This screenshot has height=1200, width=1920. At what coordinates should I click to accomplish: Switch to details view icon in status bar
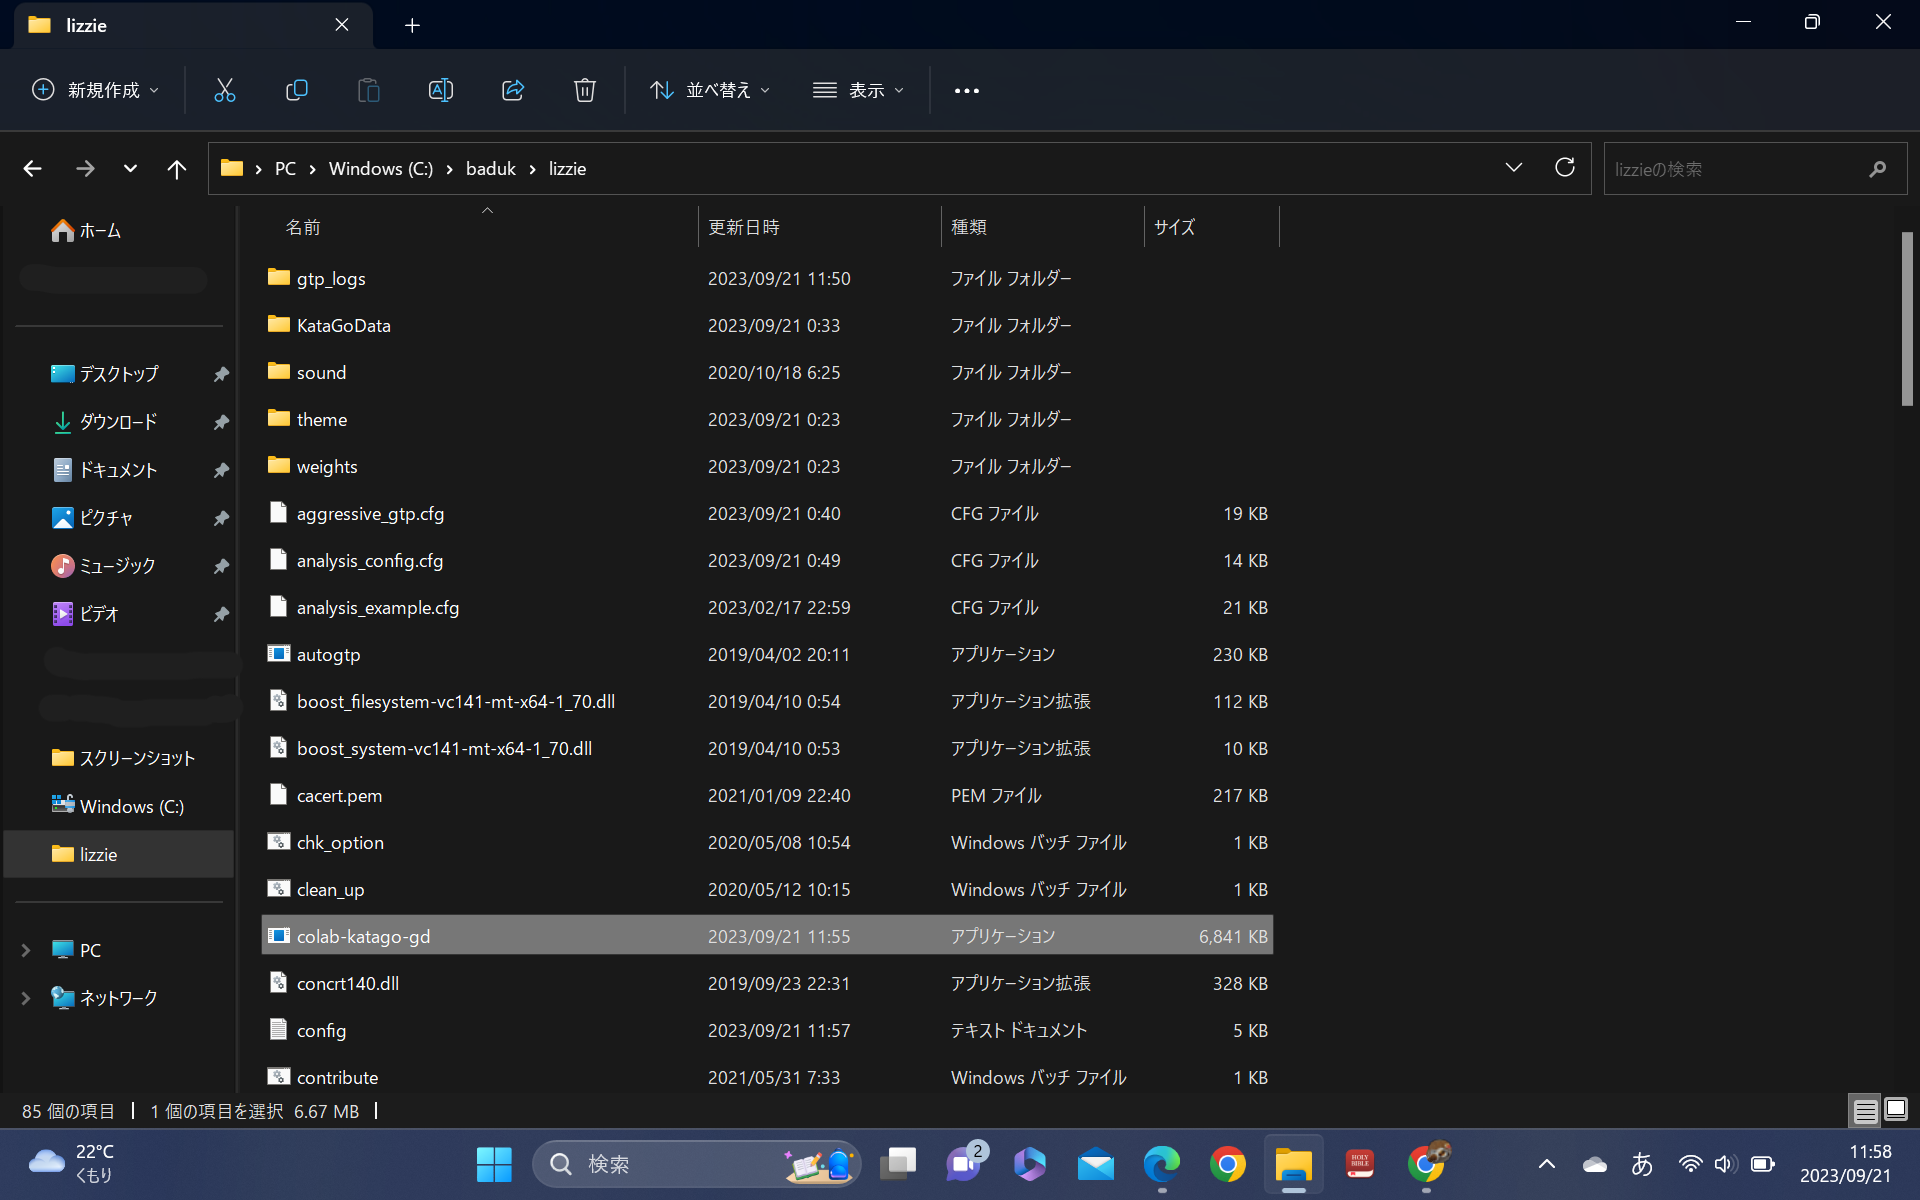1865,1111
